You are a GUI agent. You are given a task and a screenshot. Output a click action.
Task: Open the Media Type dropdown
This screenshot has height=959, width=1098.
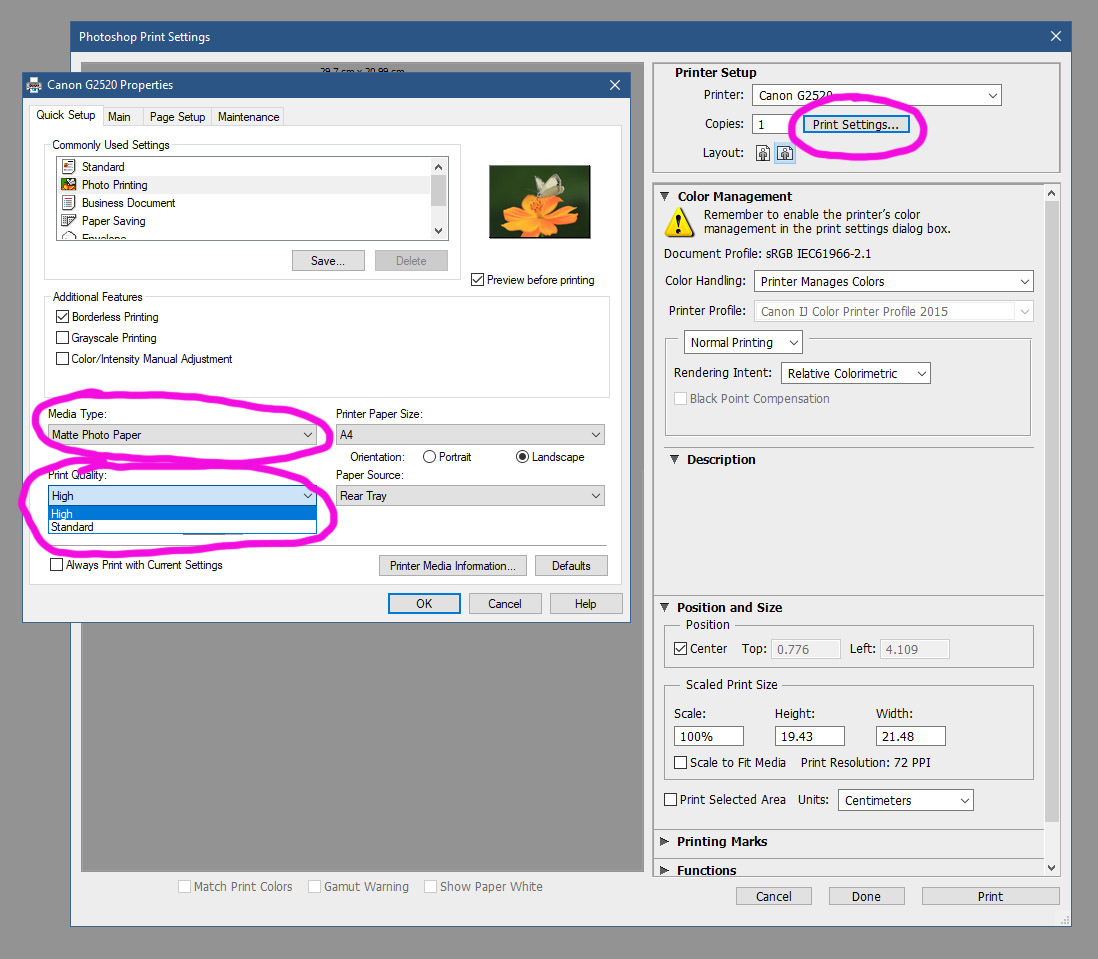tap(182, 435)
